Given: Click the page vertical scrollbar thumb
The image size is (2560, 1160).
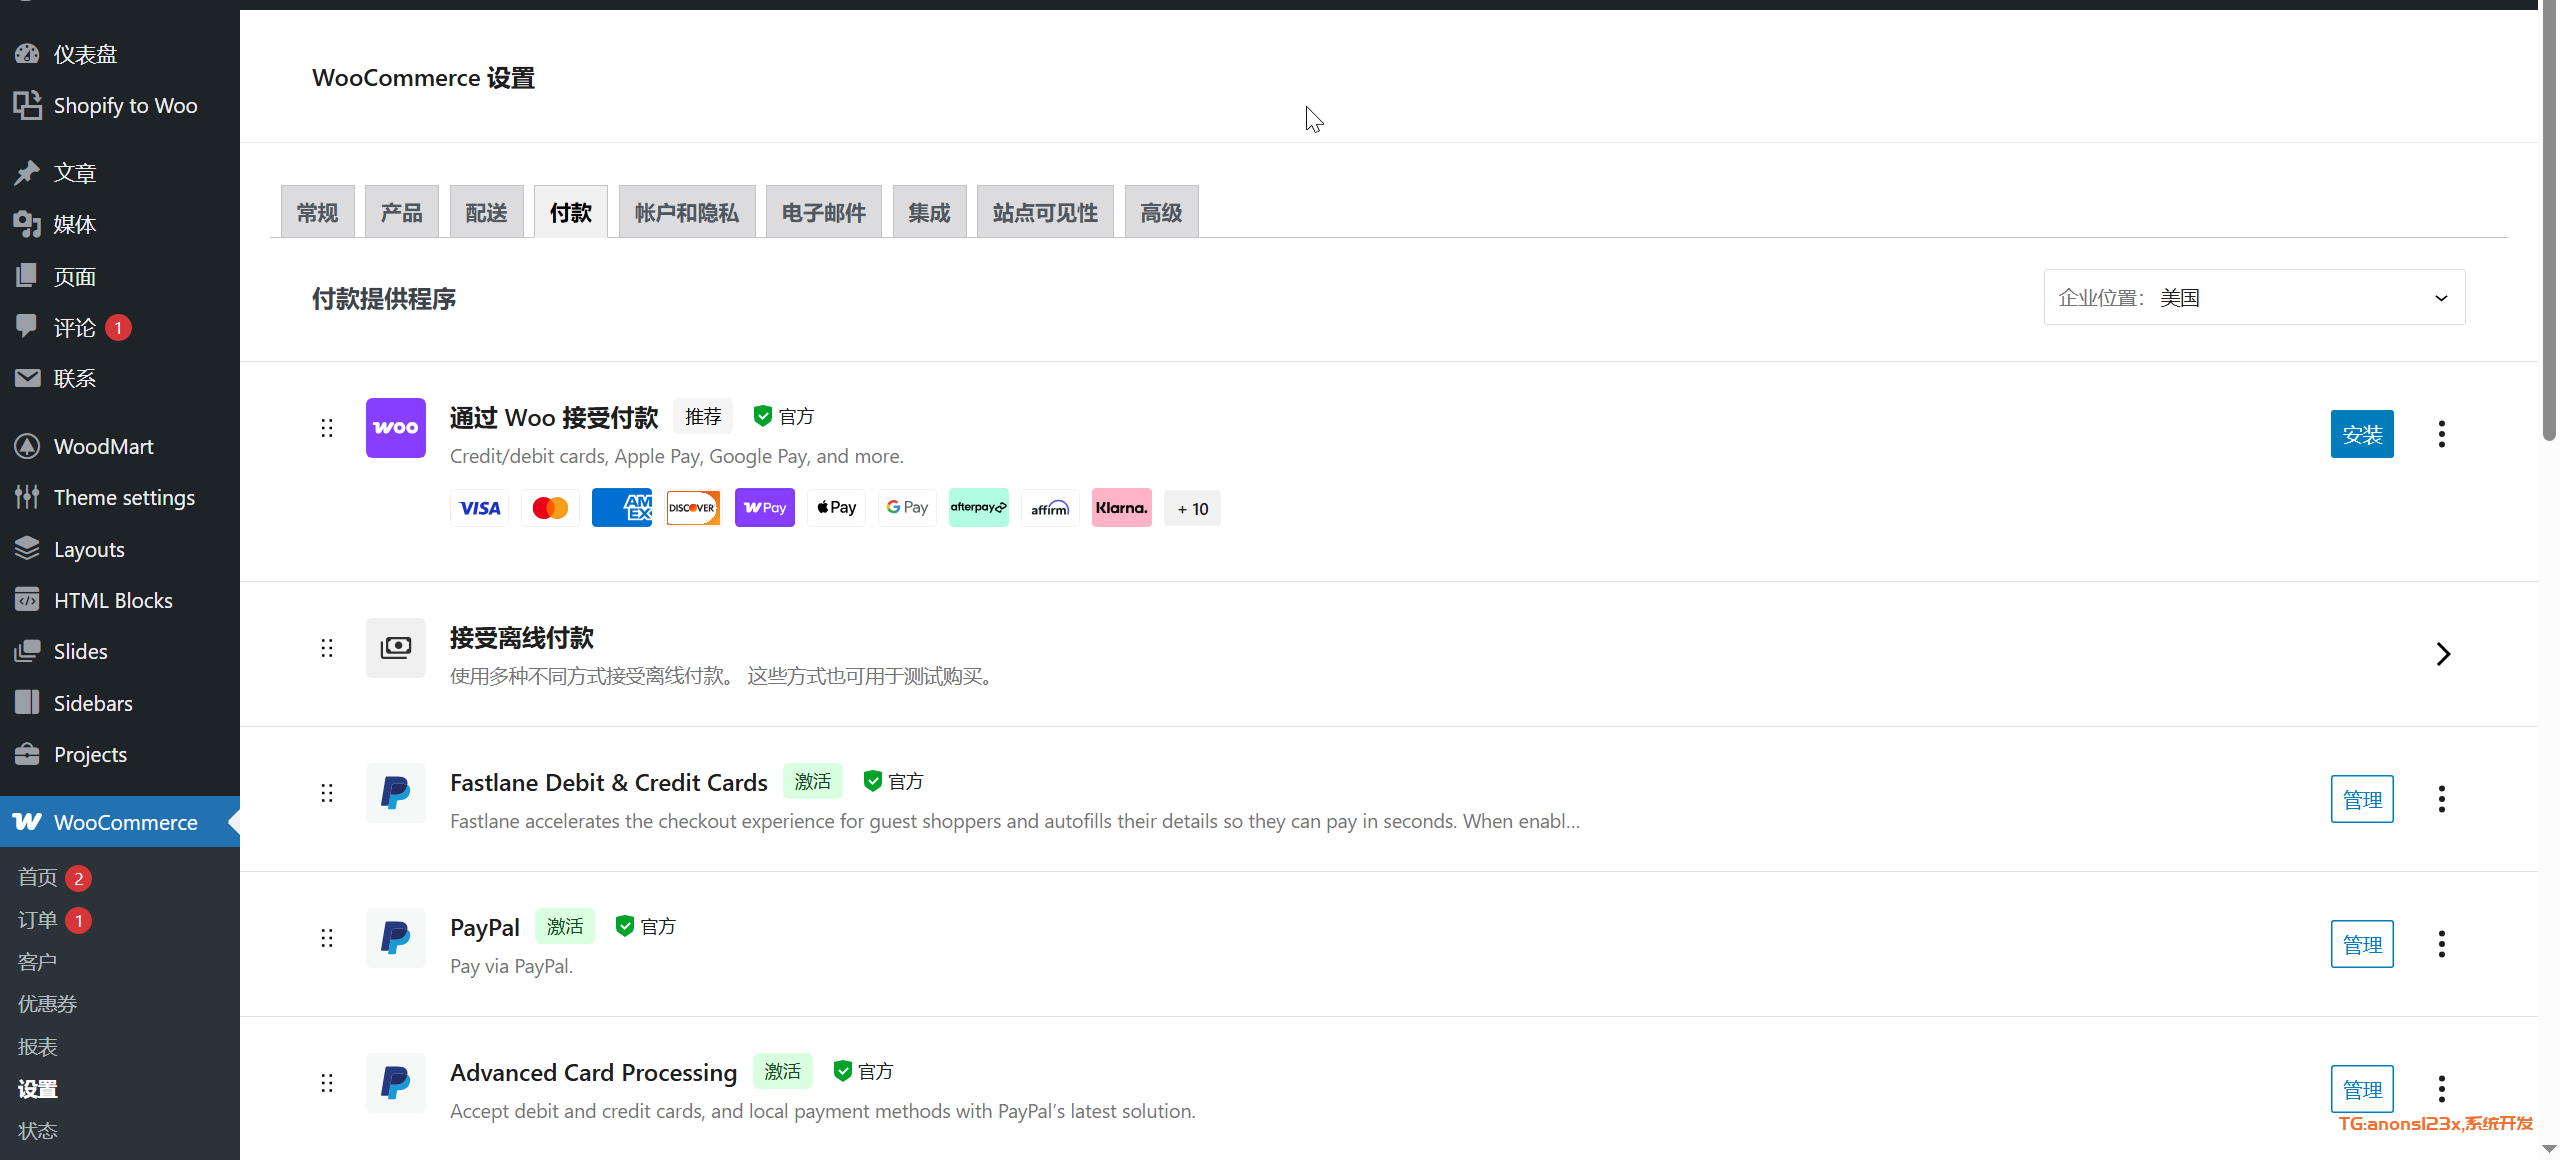Looking at the screenshot, I should tap(2549, 220).
